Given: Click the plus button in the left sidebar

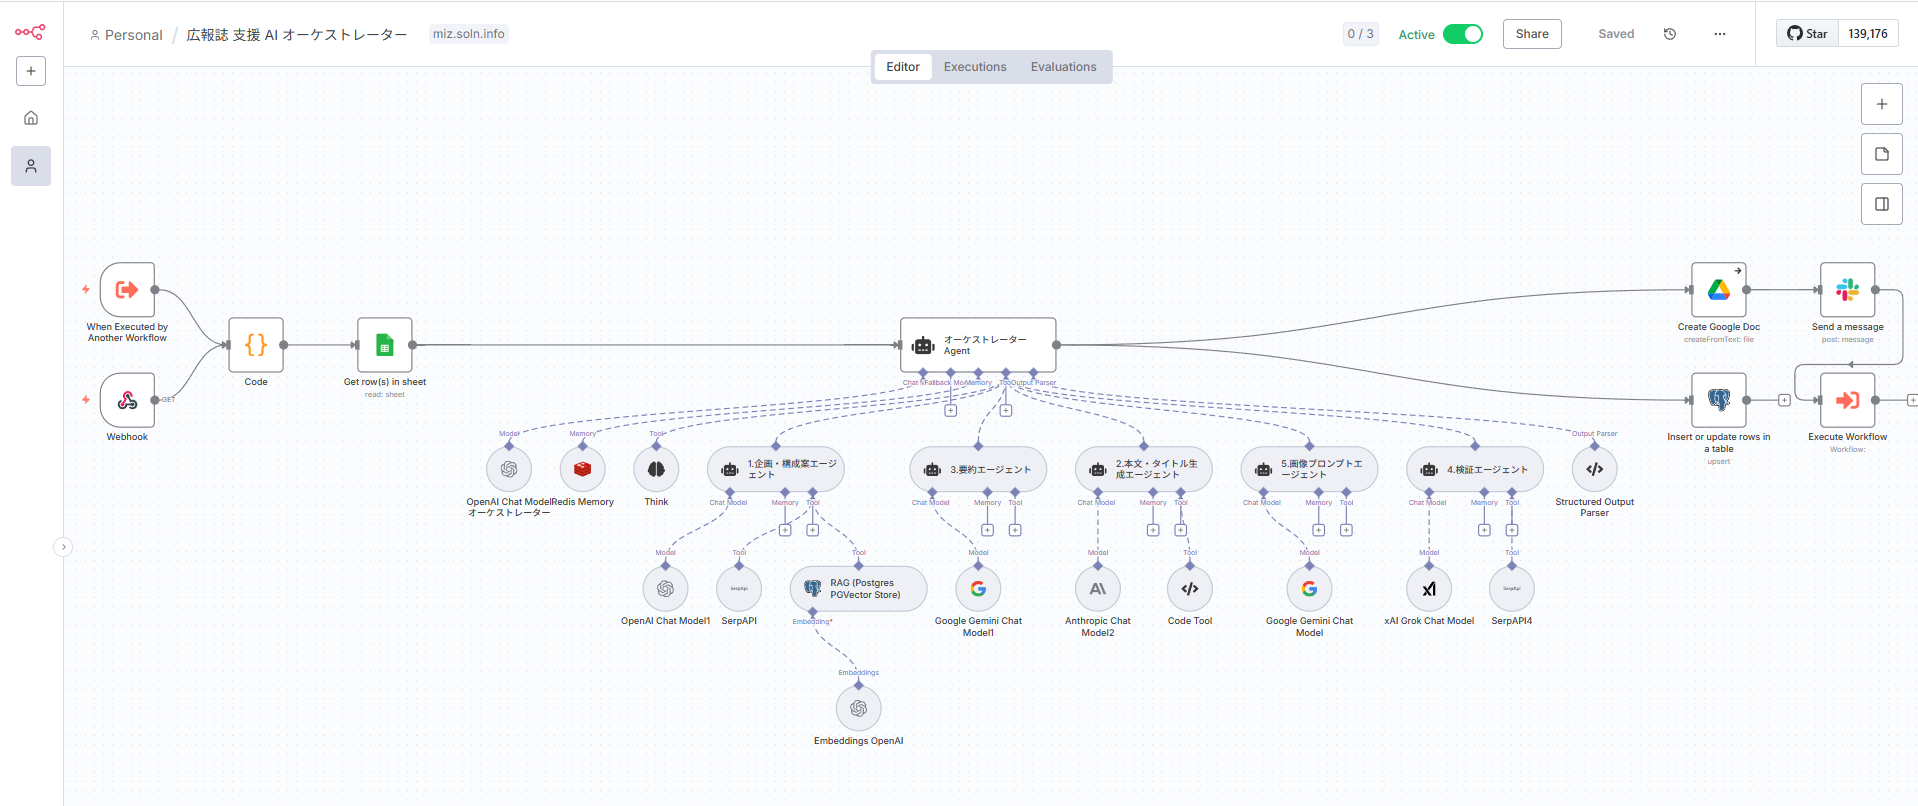Looking at the screenshot, I should (x=31, y=71).
